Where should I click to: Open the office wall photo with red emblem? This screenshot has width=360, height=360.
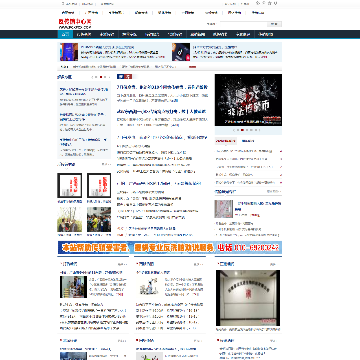pyautogui.click(x=248, y=298)
